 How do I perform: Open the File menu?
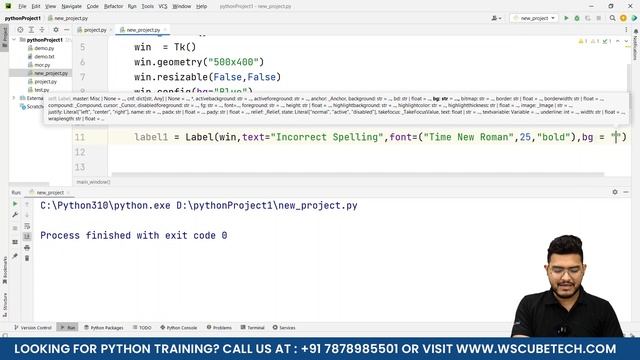22,6
